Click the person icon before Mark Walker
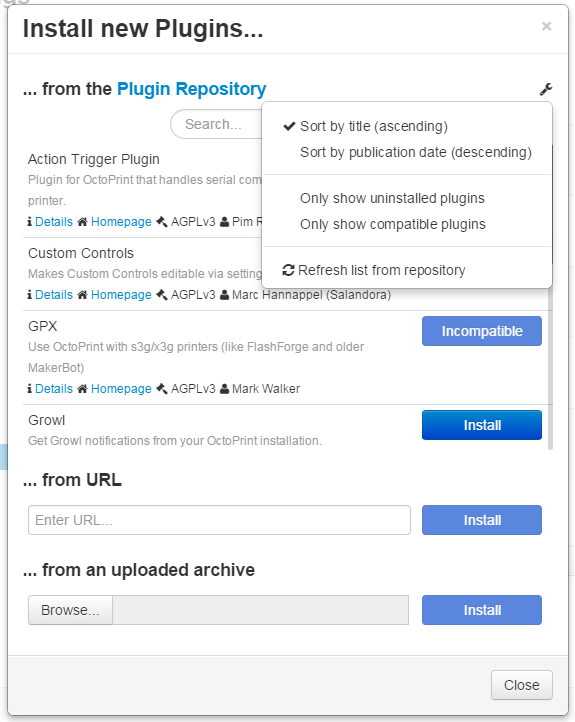Image resolution: width=575 pixels, height=722 pixels. click(x=225, y=389)
